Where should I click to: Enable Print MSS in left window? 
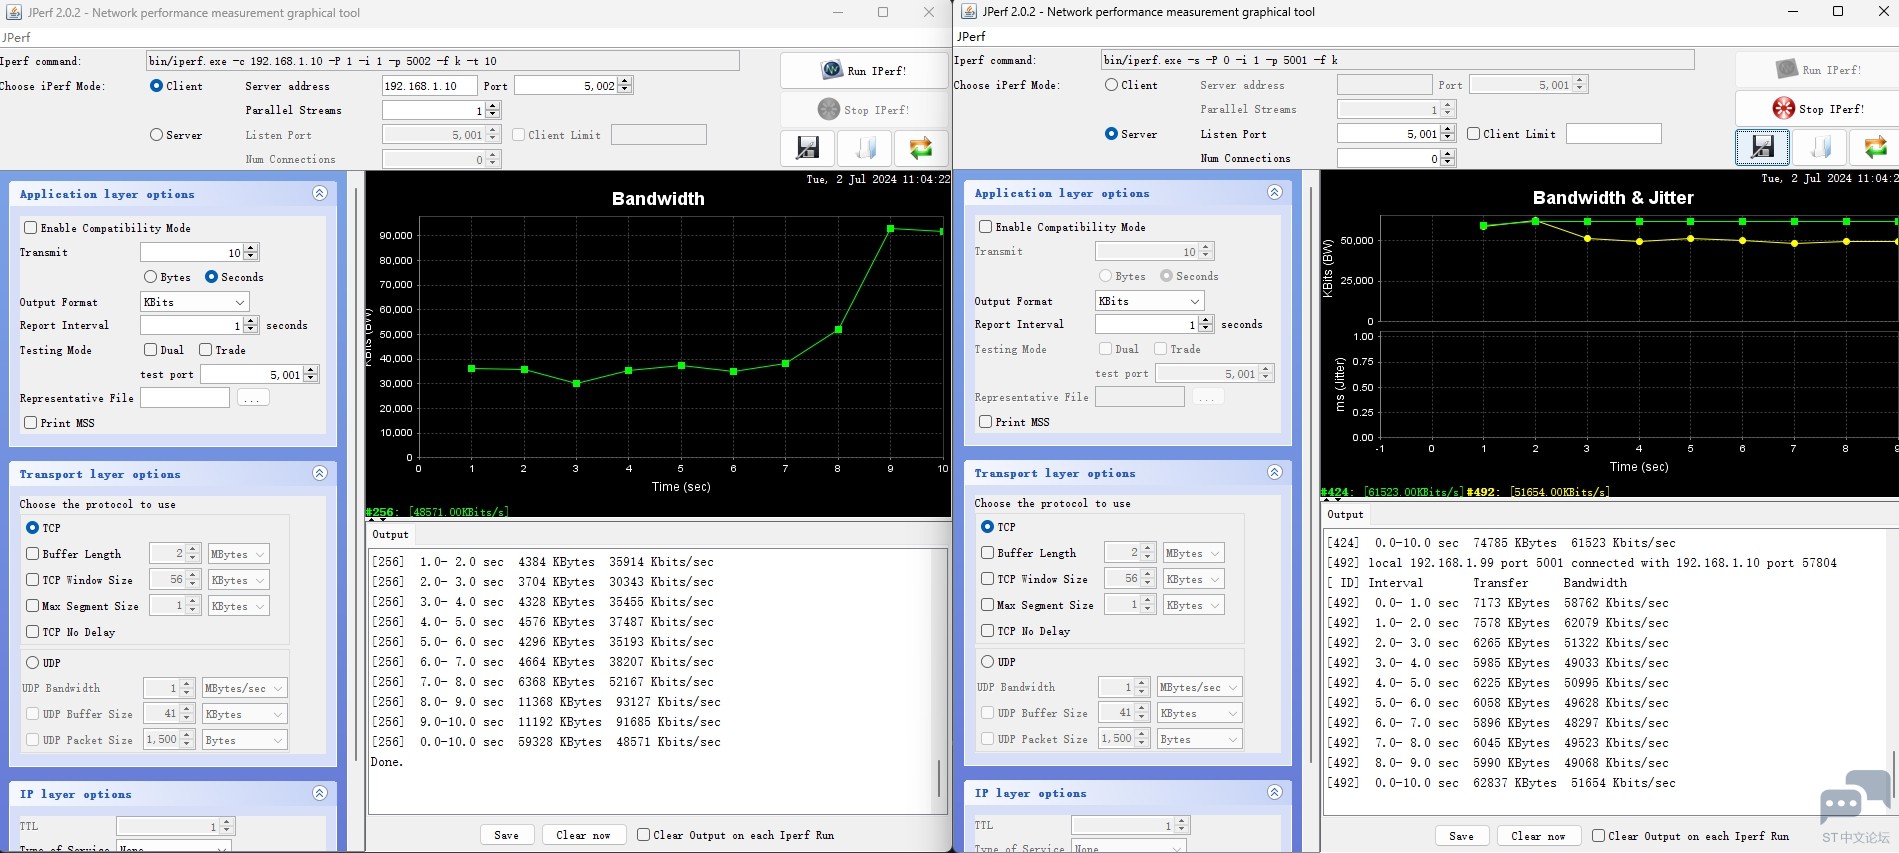31,423
